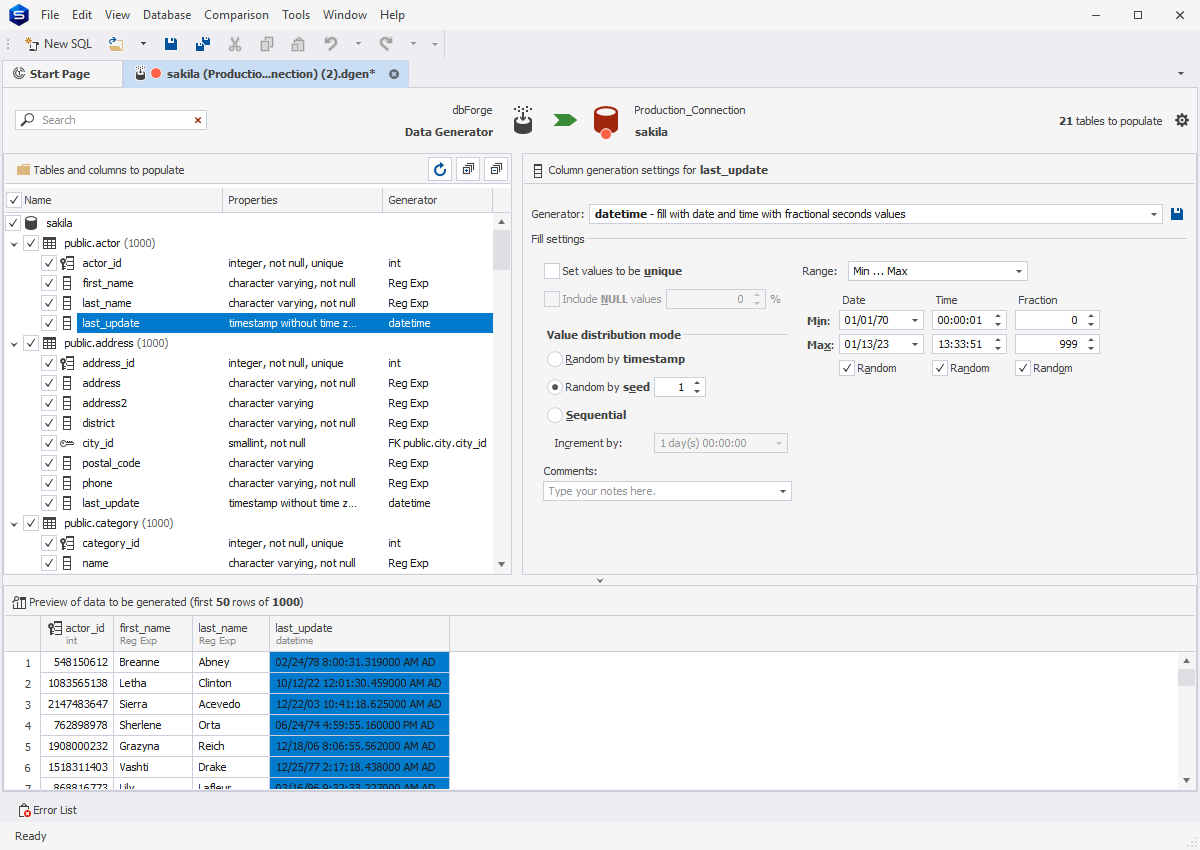Open the Max date picker dropdown
The width and height of the screenshot is (1200, 850).
click(x=915, y=344)
